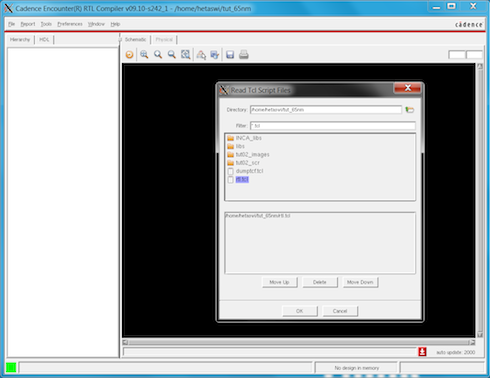Click the red download icon near auto update
This screenshot has width=490, height=378.
tap(422, 352)
